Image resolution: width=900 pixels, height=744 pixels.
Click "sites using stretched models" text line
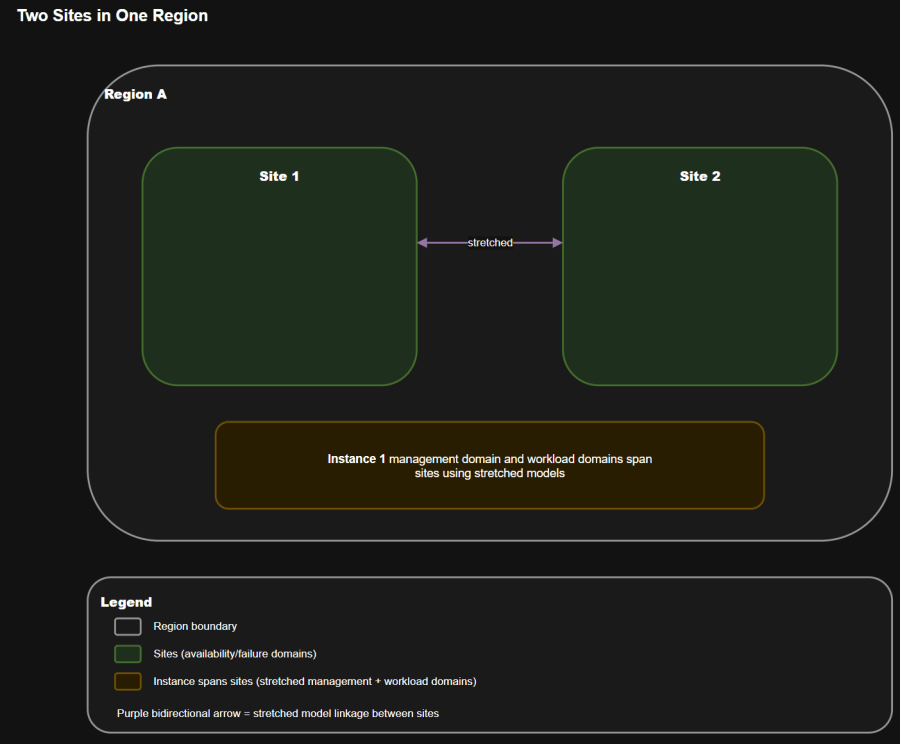pyautogui.click(x=490, y=474)
